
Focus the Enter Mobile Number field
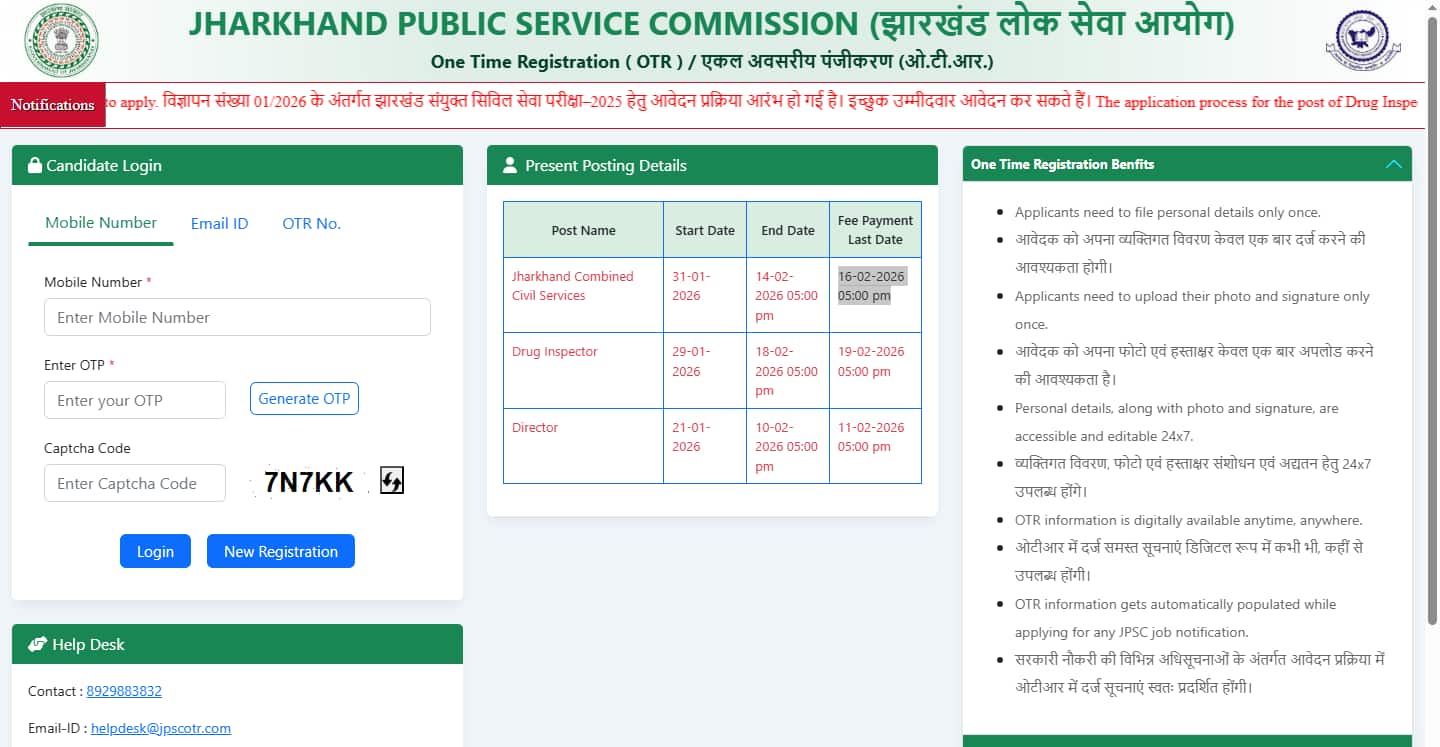[237, 317]
